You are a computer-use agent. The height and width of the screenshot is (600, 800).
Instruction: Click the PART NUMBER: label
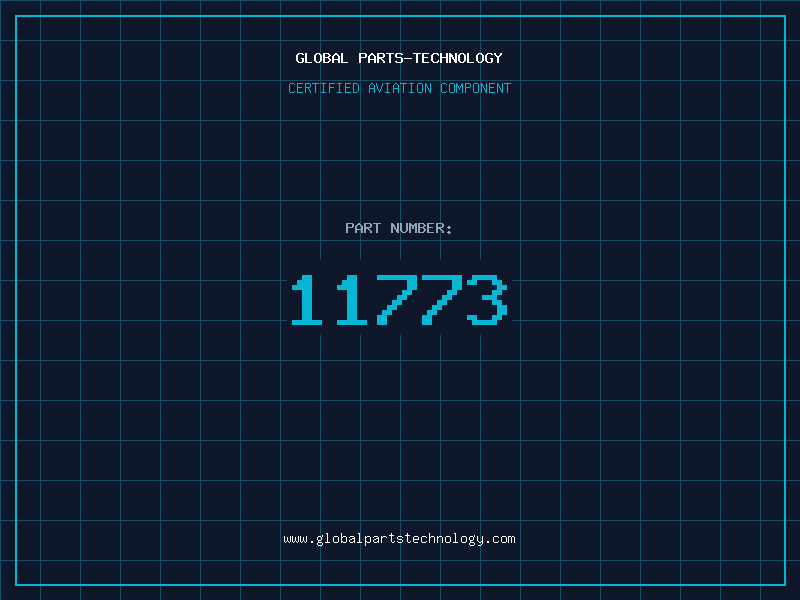click(399, 228)
